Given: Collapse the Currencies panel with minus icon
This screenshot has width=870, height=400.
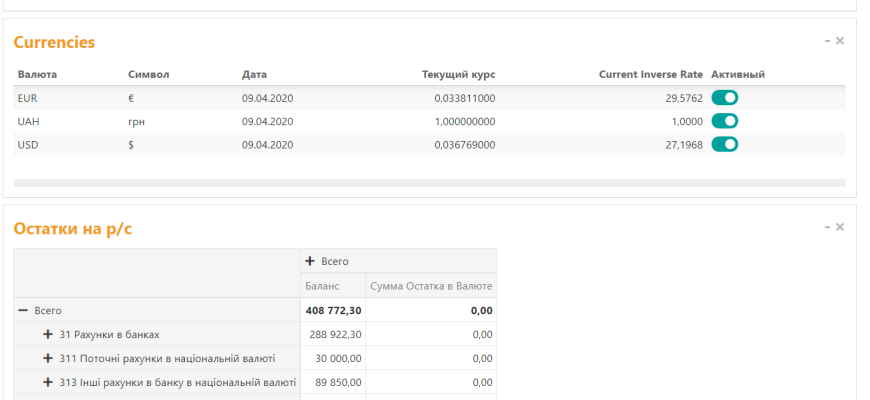Looking at the screenshot, I should (827, 41).
